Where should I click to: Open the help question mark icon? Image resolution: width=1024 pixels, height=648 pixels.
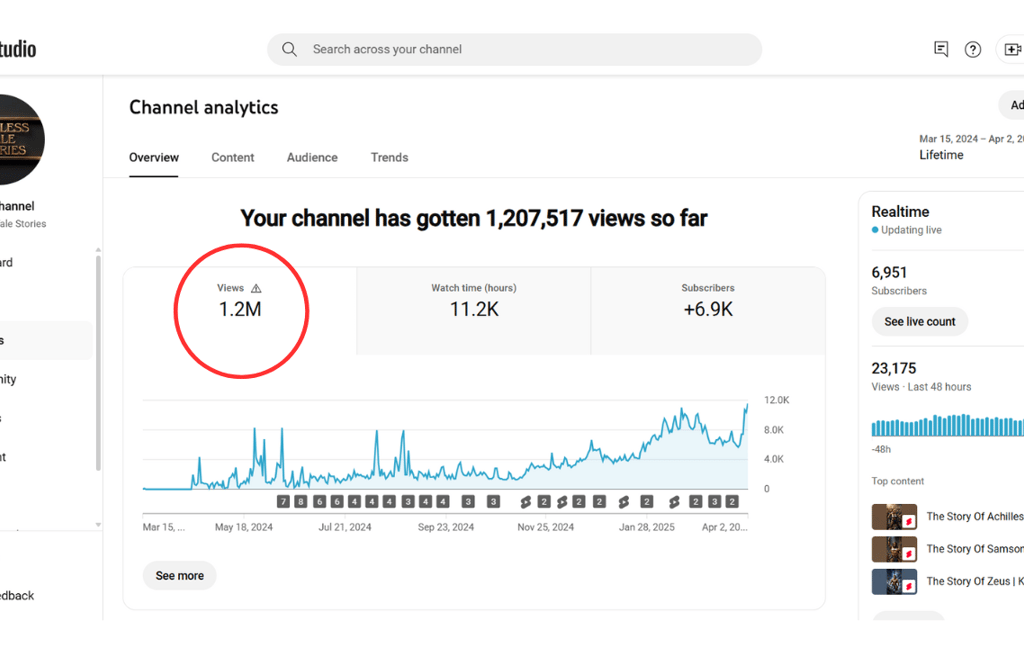(x=972, y=50)
